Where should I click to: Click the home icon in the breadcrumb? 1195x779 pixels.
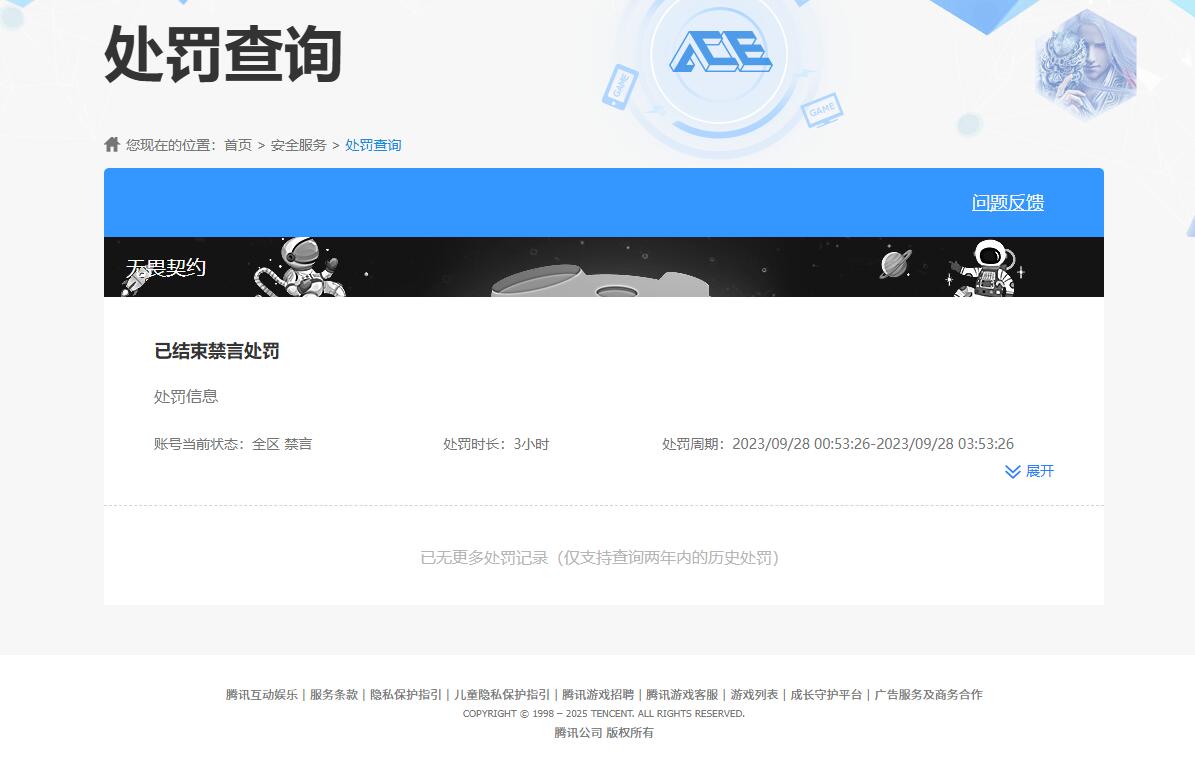112,144
